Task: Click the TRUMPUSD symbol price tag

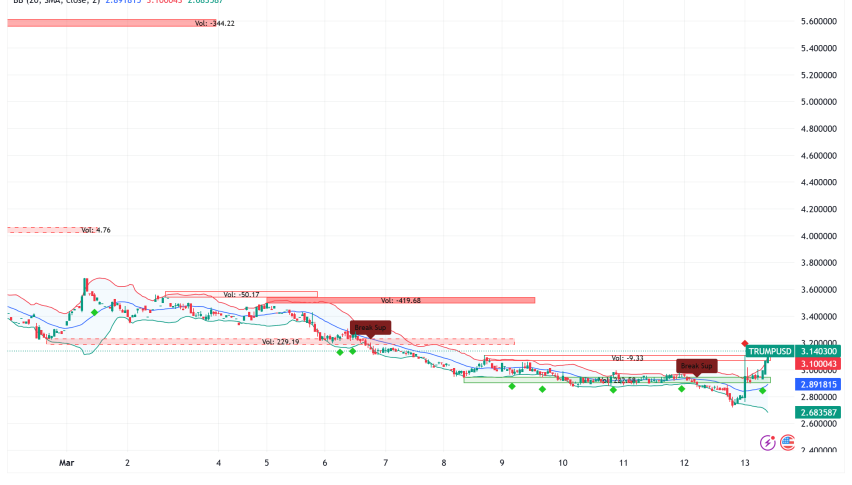Action: pyautogui.click(x=768, y=351)
